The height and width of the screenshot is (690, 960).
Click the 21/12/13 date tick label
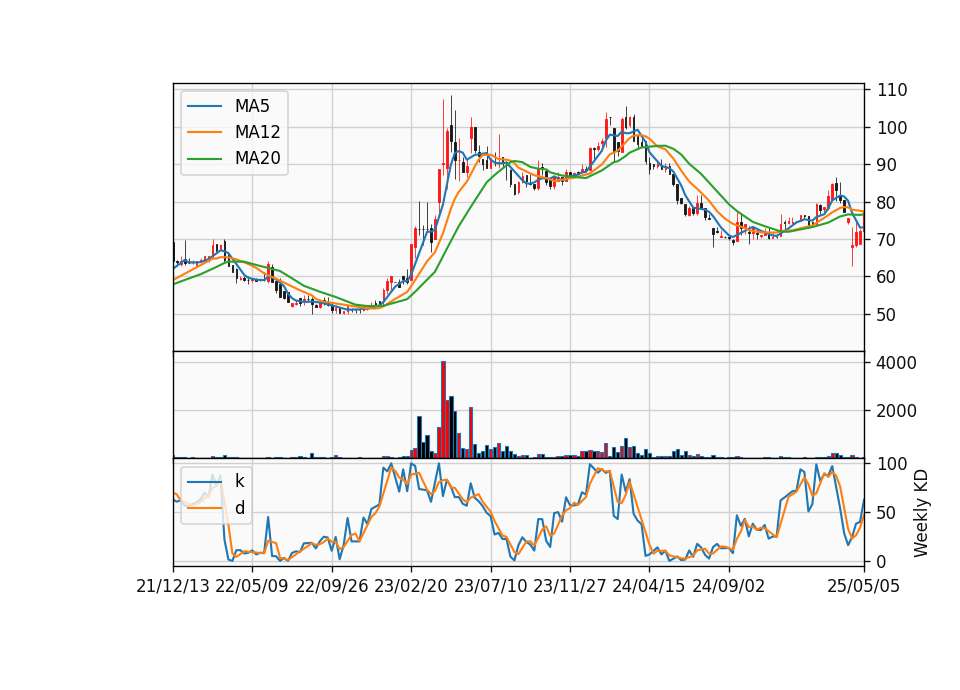click(x=173, y=586)
